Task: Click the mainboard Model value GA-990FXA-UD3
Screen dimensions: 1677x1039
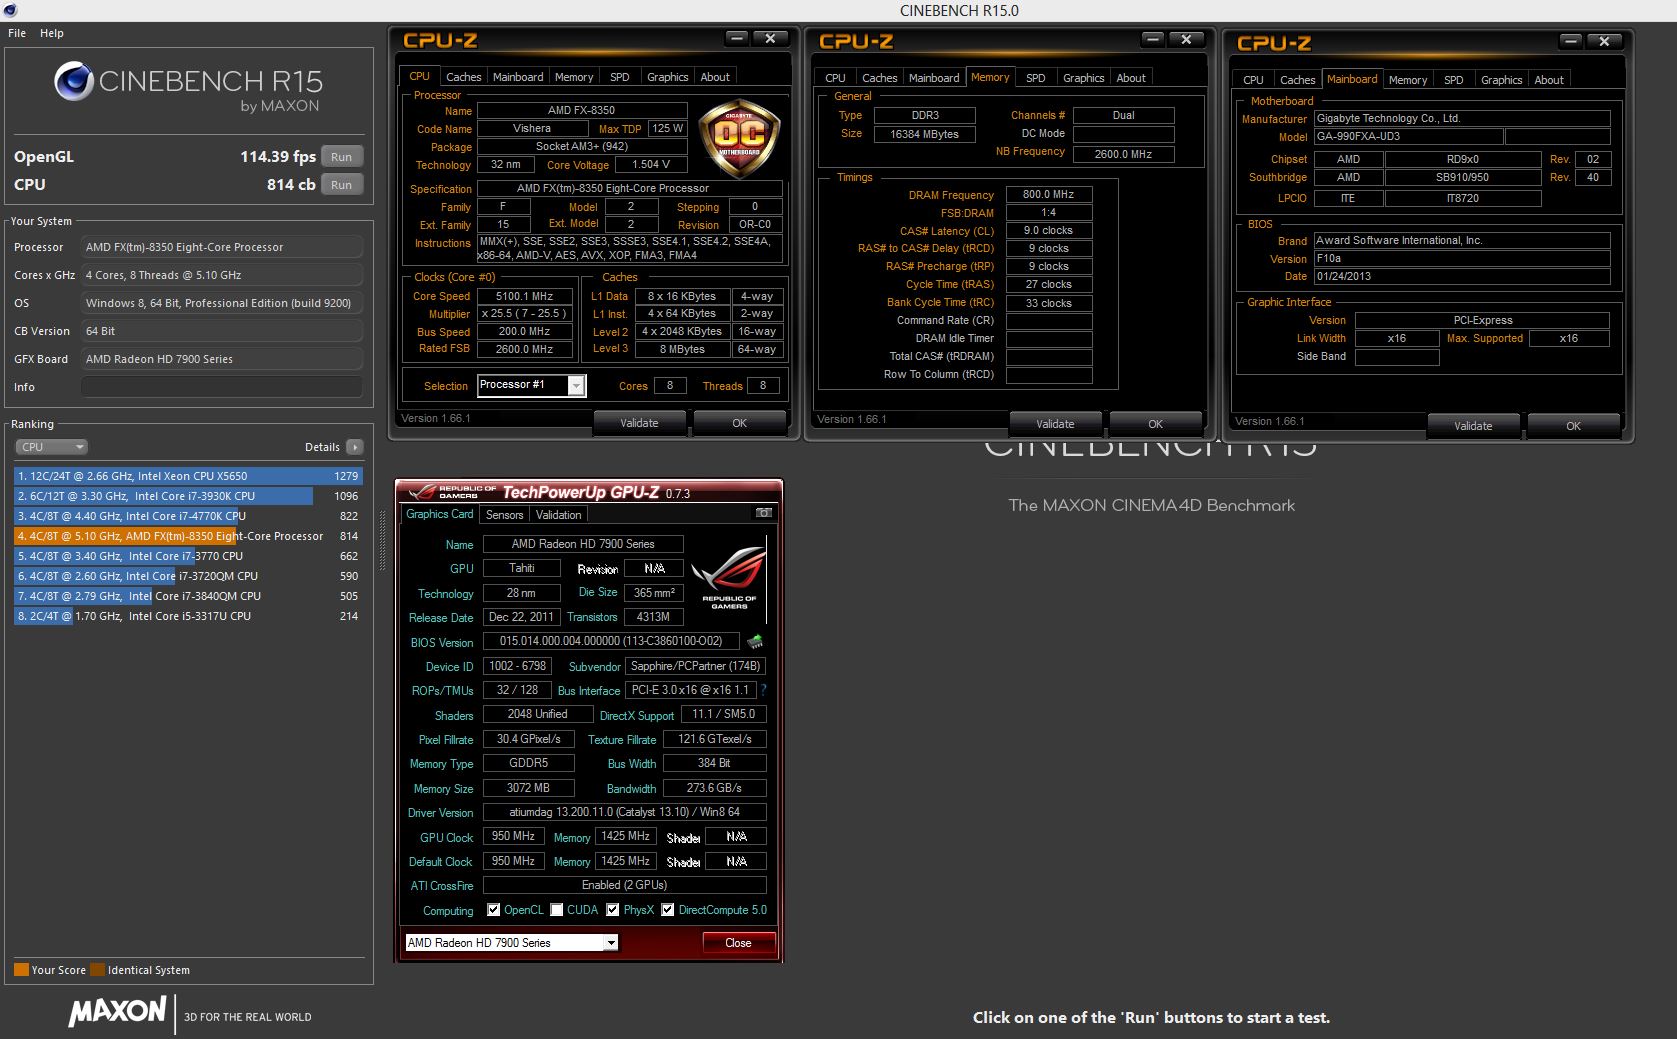Action: click(x=1407, y=137)
